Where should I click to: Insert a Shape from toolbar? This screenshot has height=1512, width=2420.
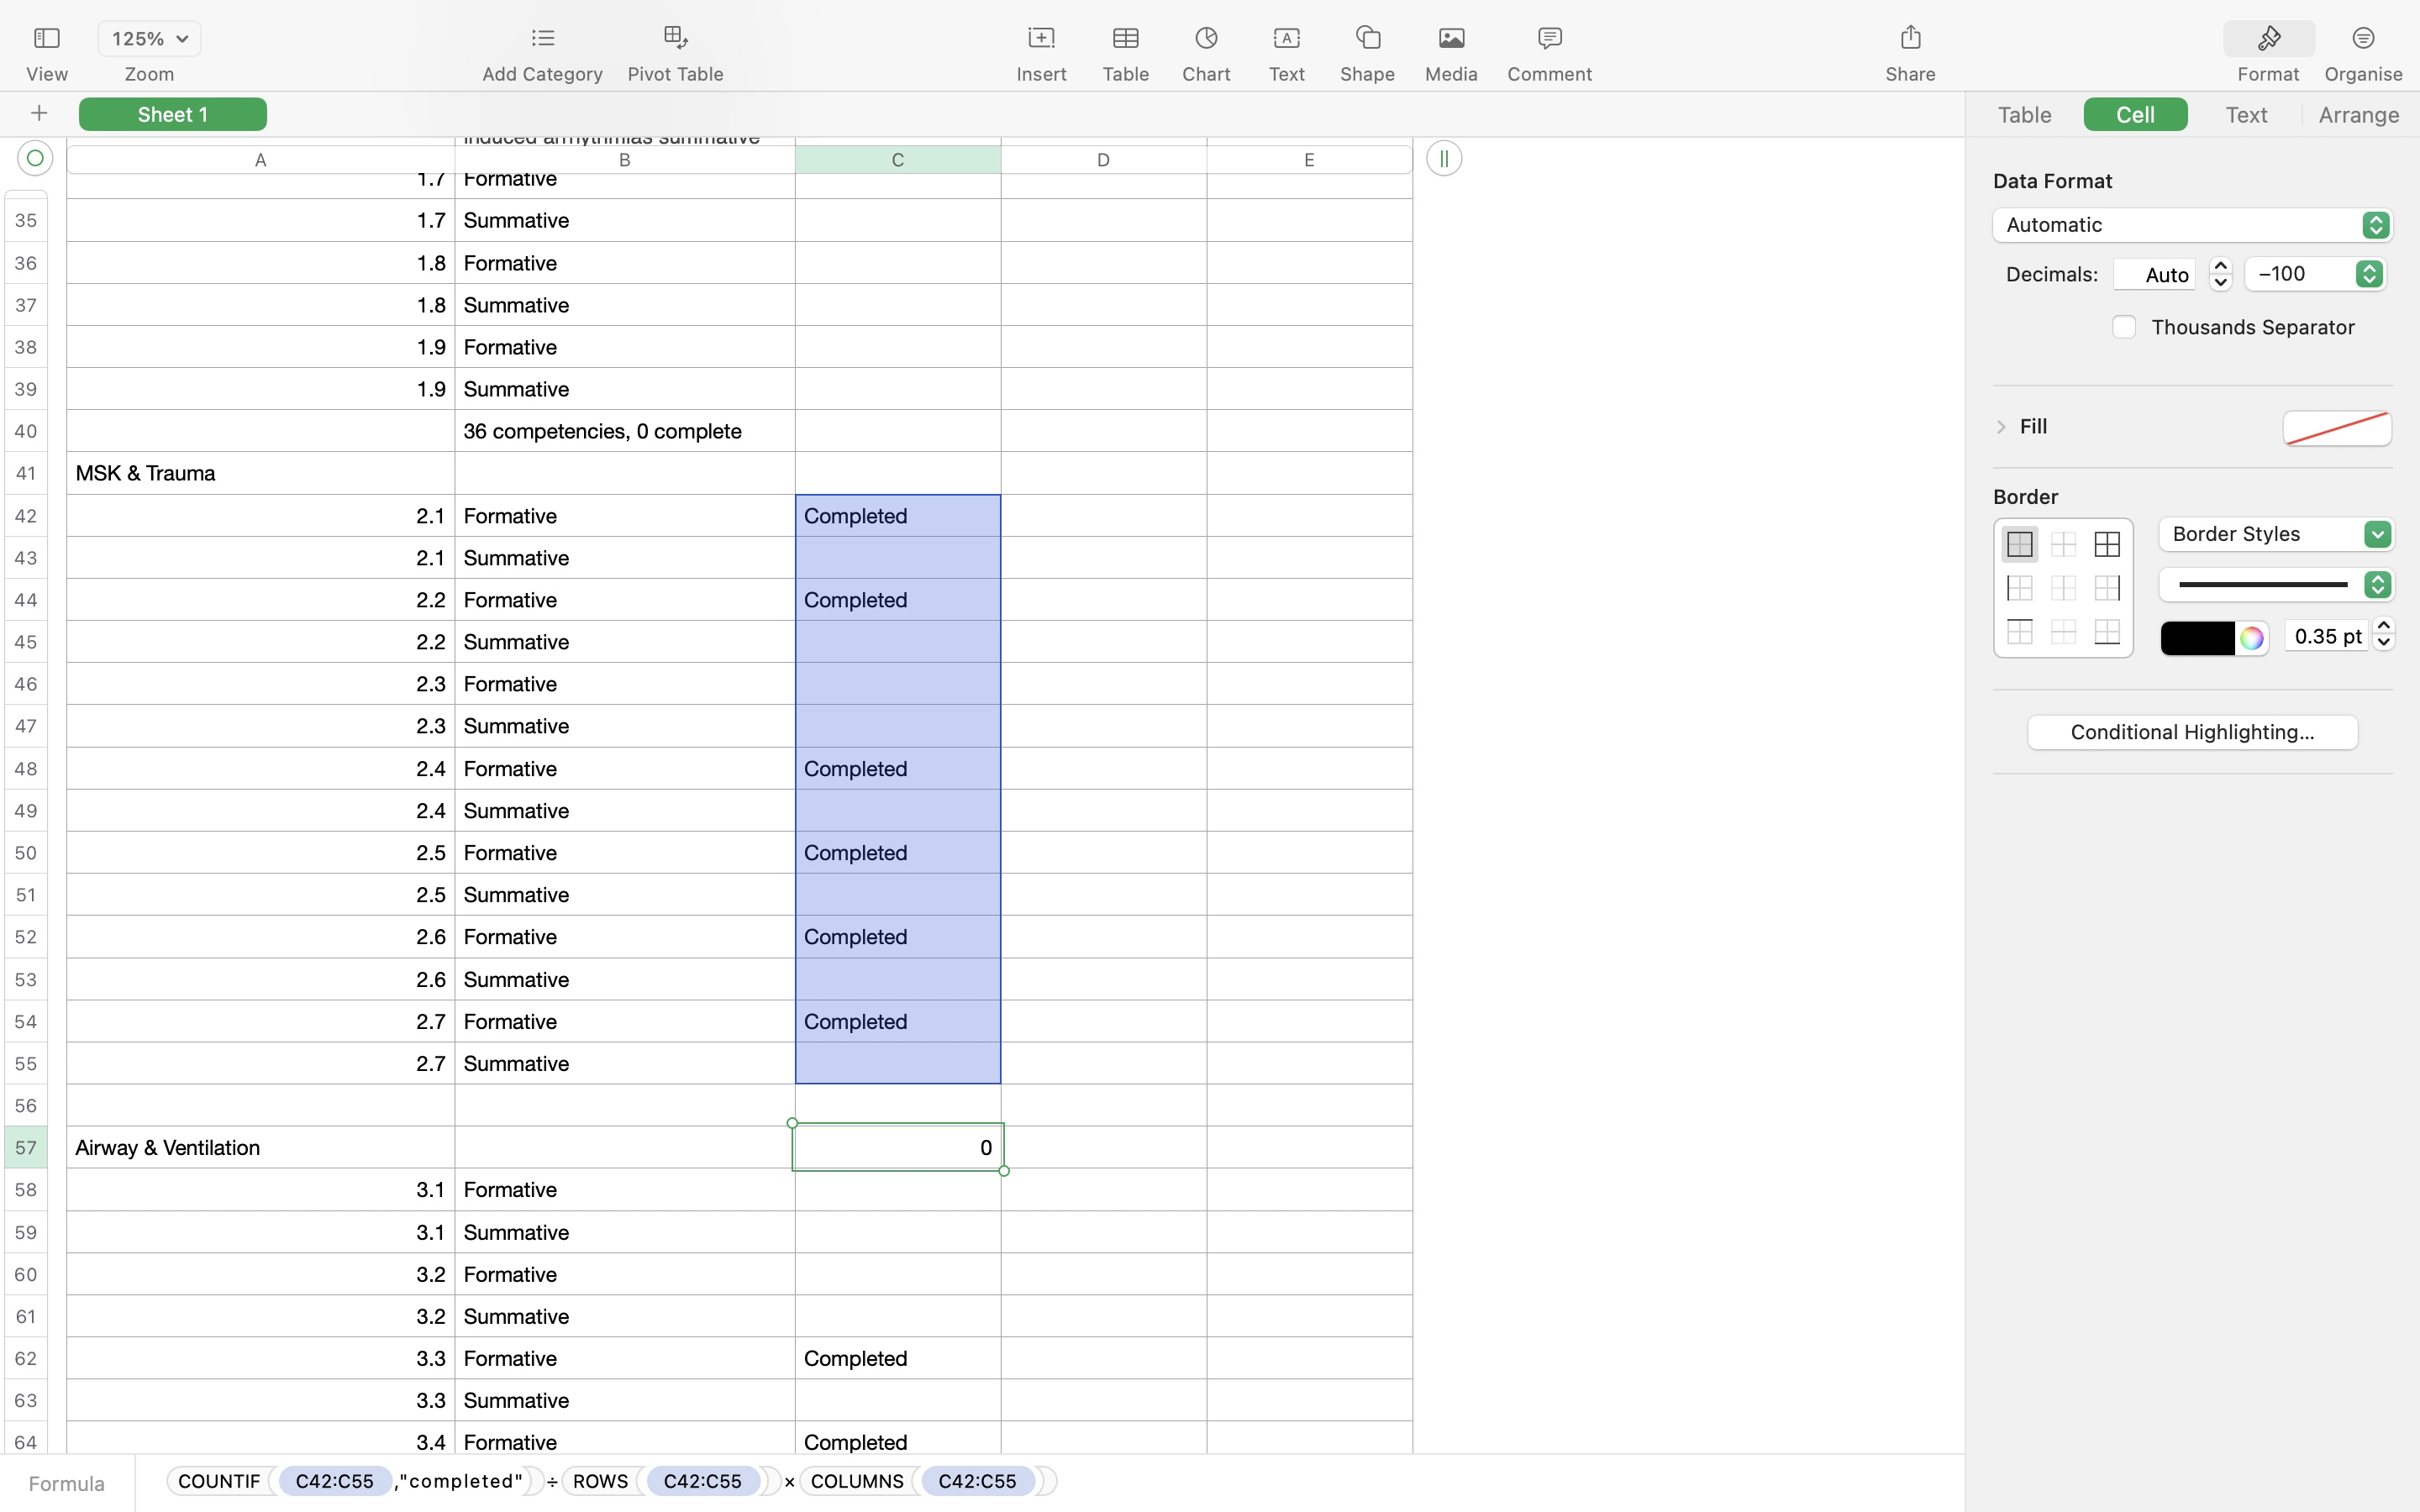tap(1367, 39)
